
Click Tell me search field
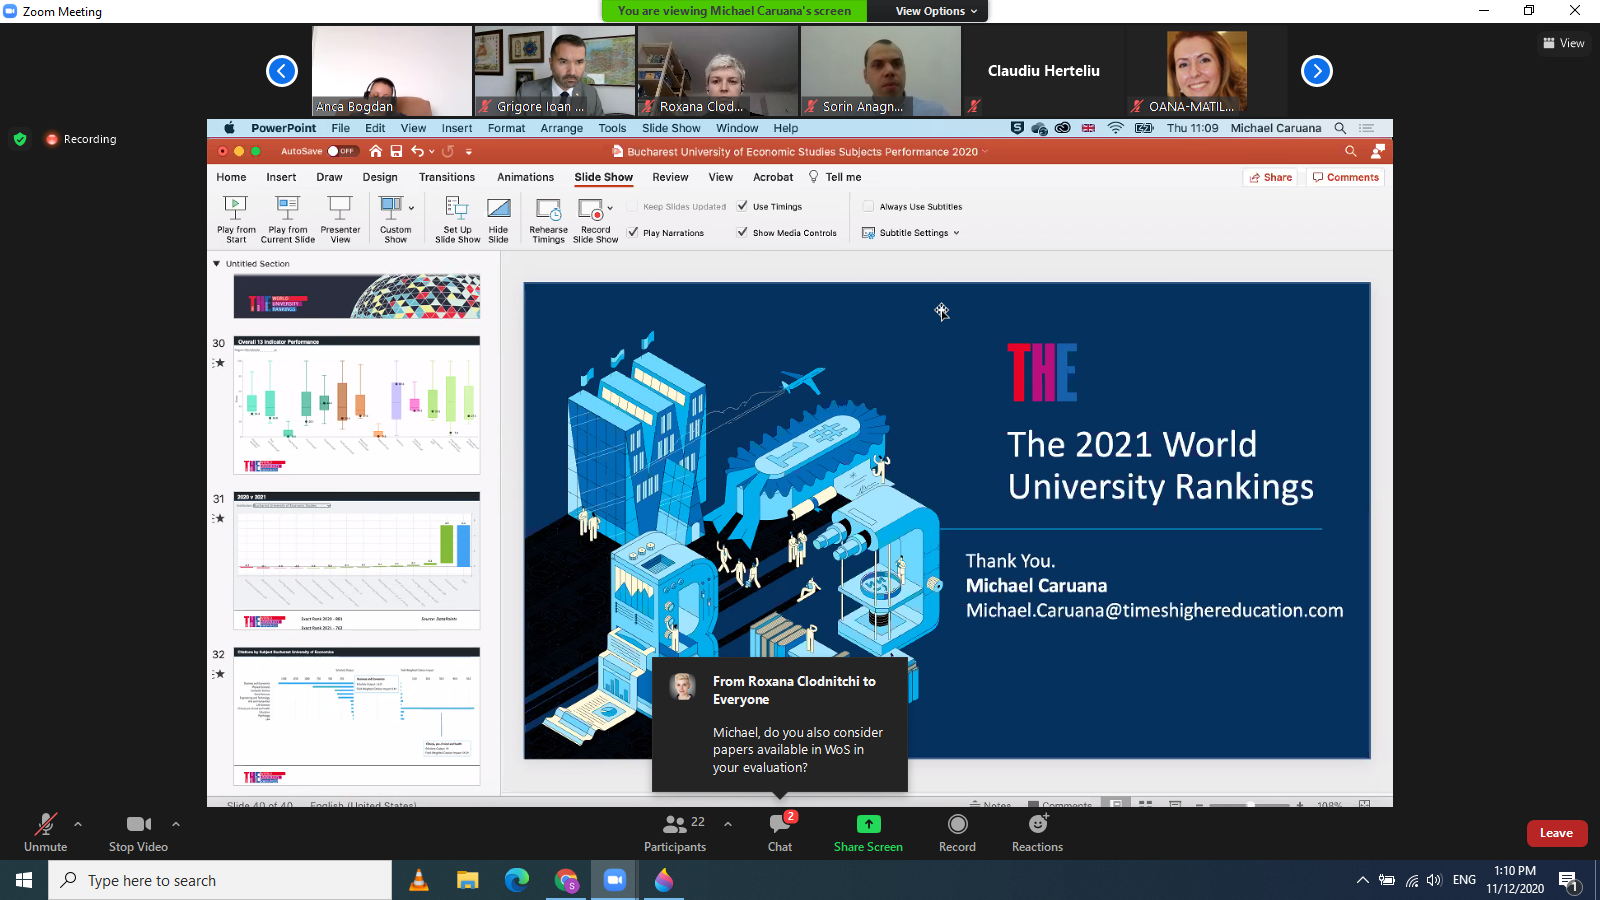pos(835,177)
